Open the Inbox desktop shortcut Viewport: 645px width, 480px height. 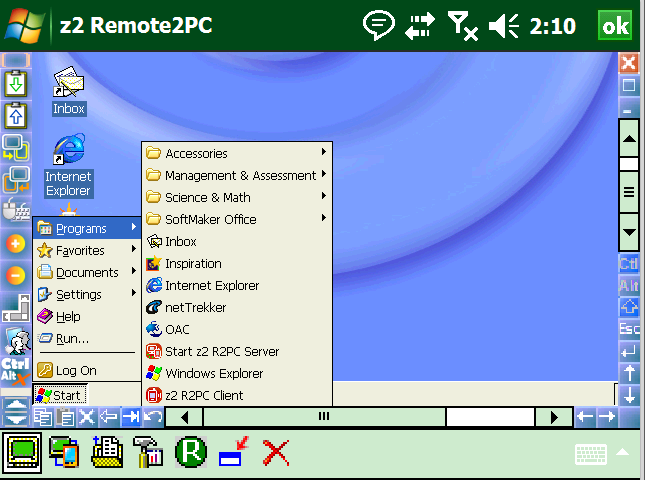pyautogui.click(x=69, y=91)
